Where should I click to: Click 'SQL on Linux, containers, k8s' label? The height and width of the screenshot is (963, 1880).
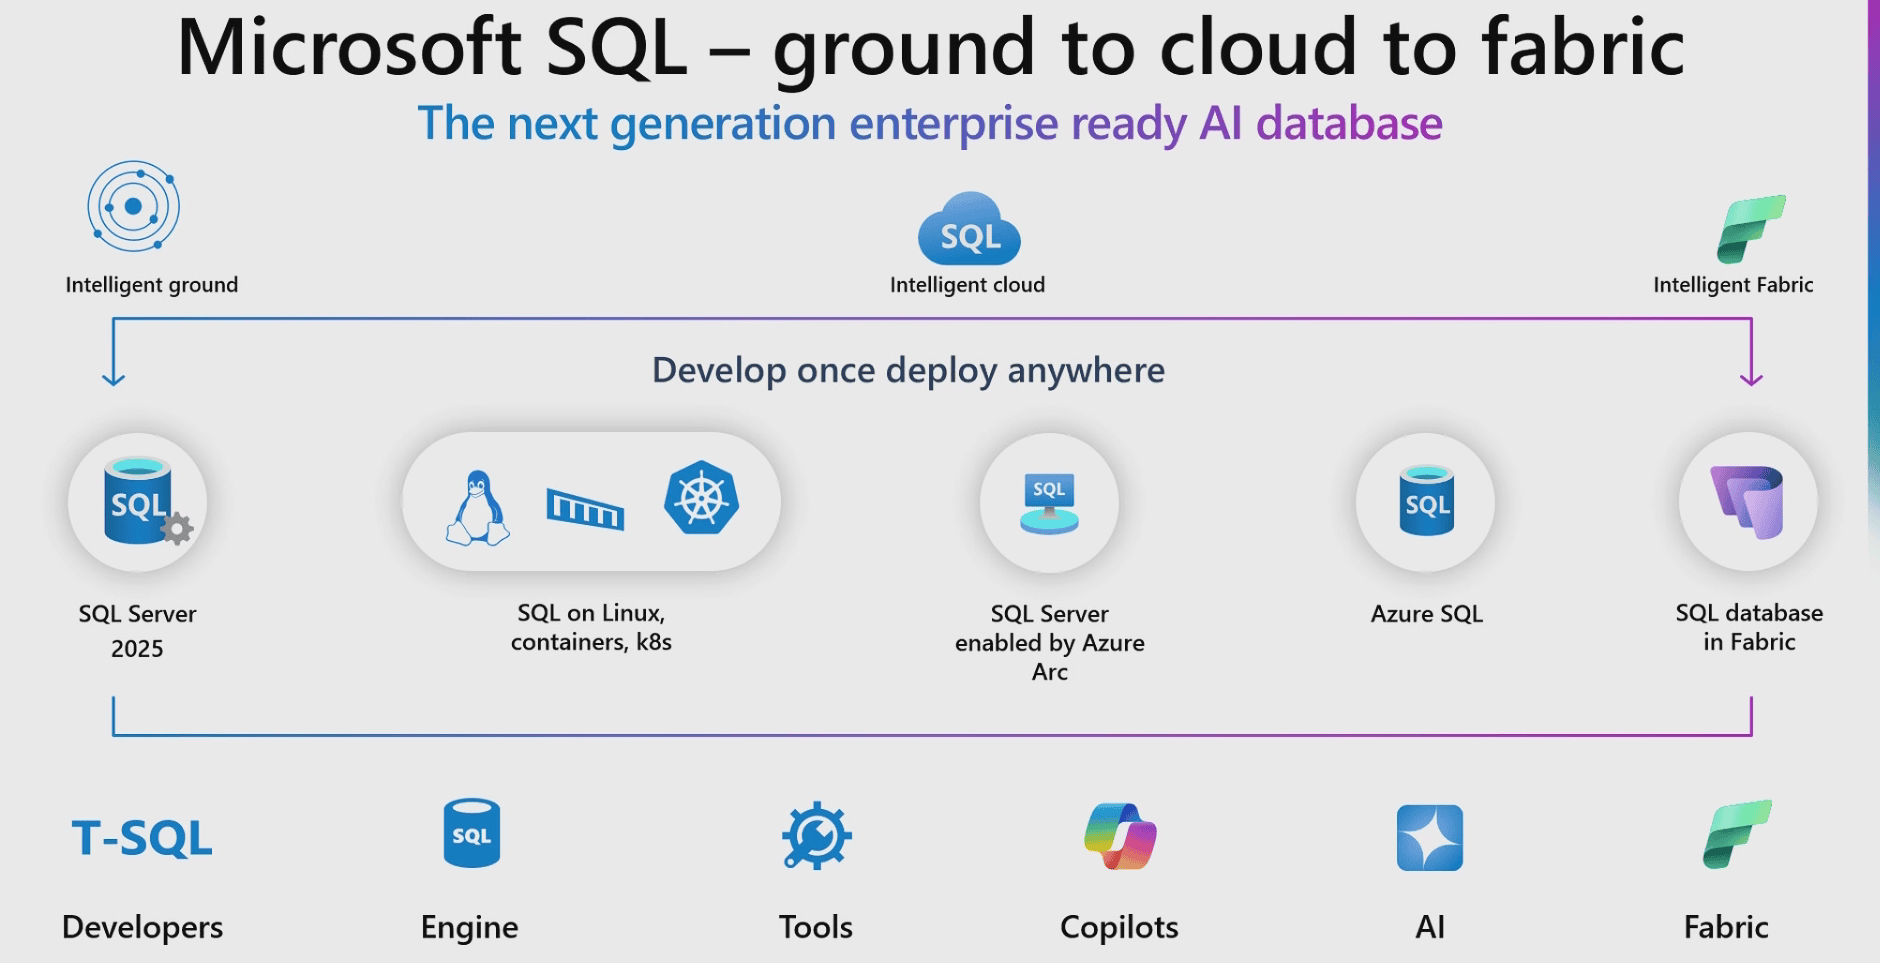[591, 627]
